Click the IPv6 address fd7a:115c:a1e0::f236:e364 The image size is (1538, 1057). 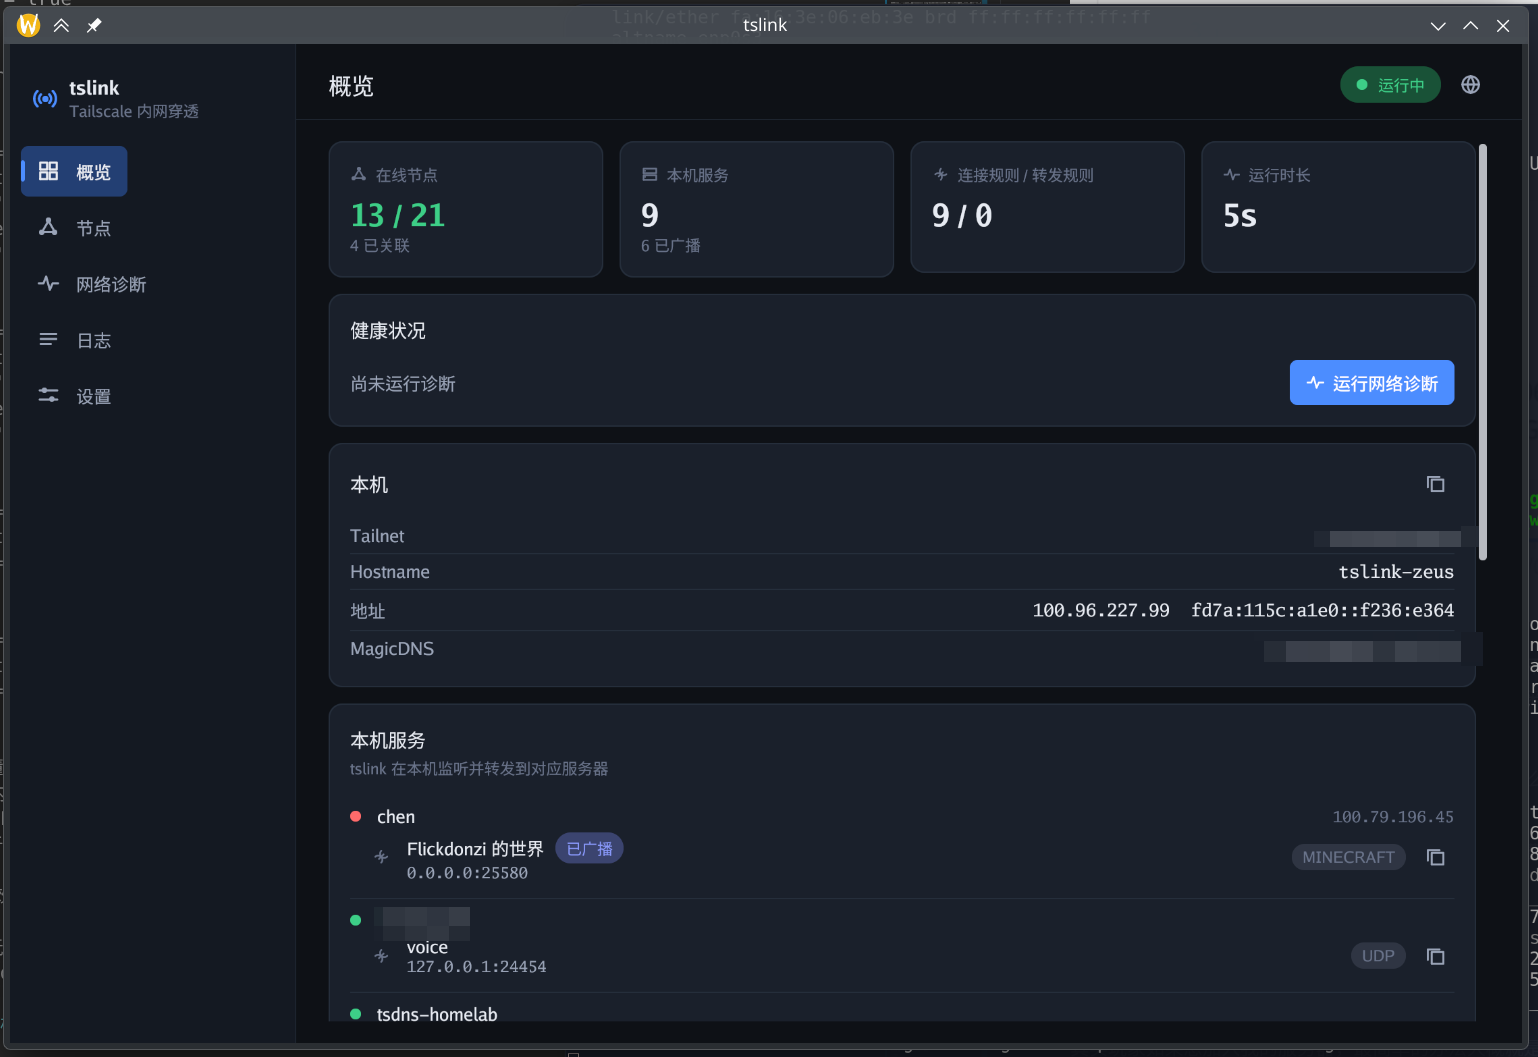pyautogui.click(x=1322, y=610)
